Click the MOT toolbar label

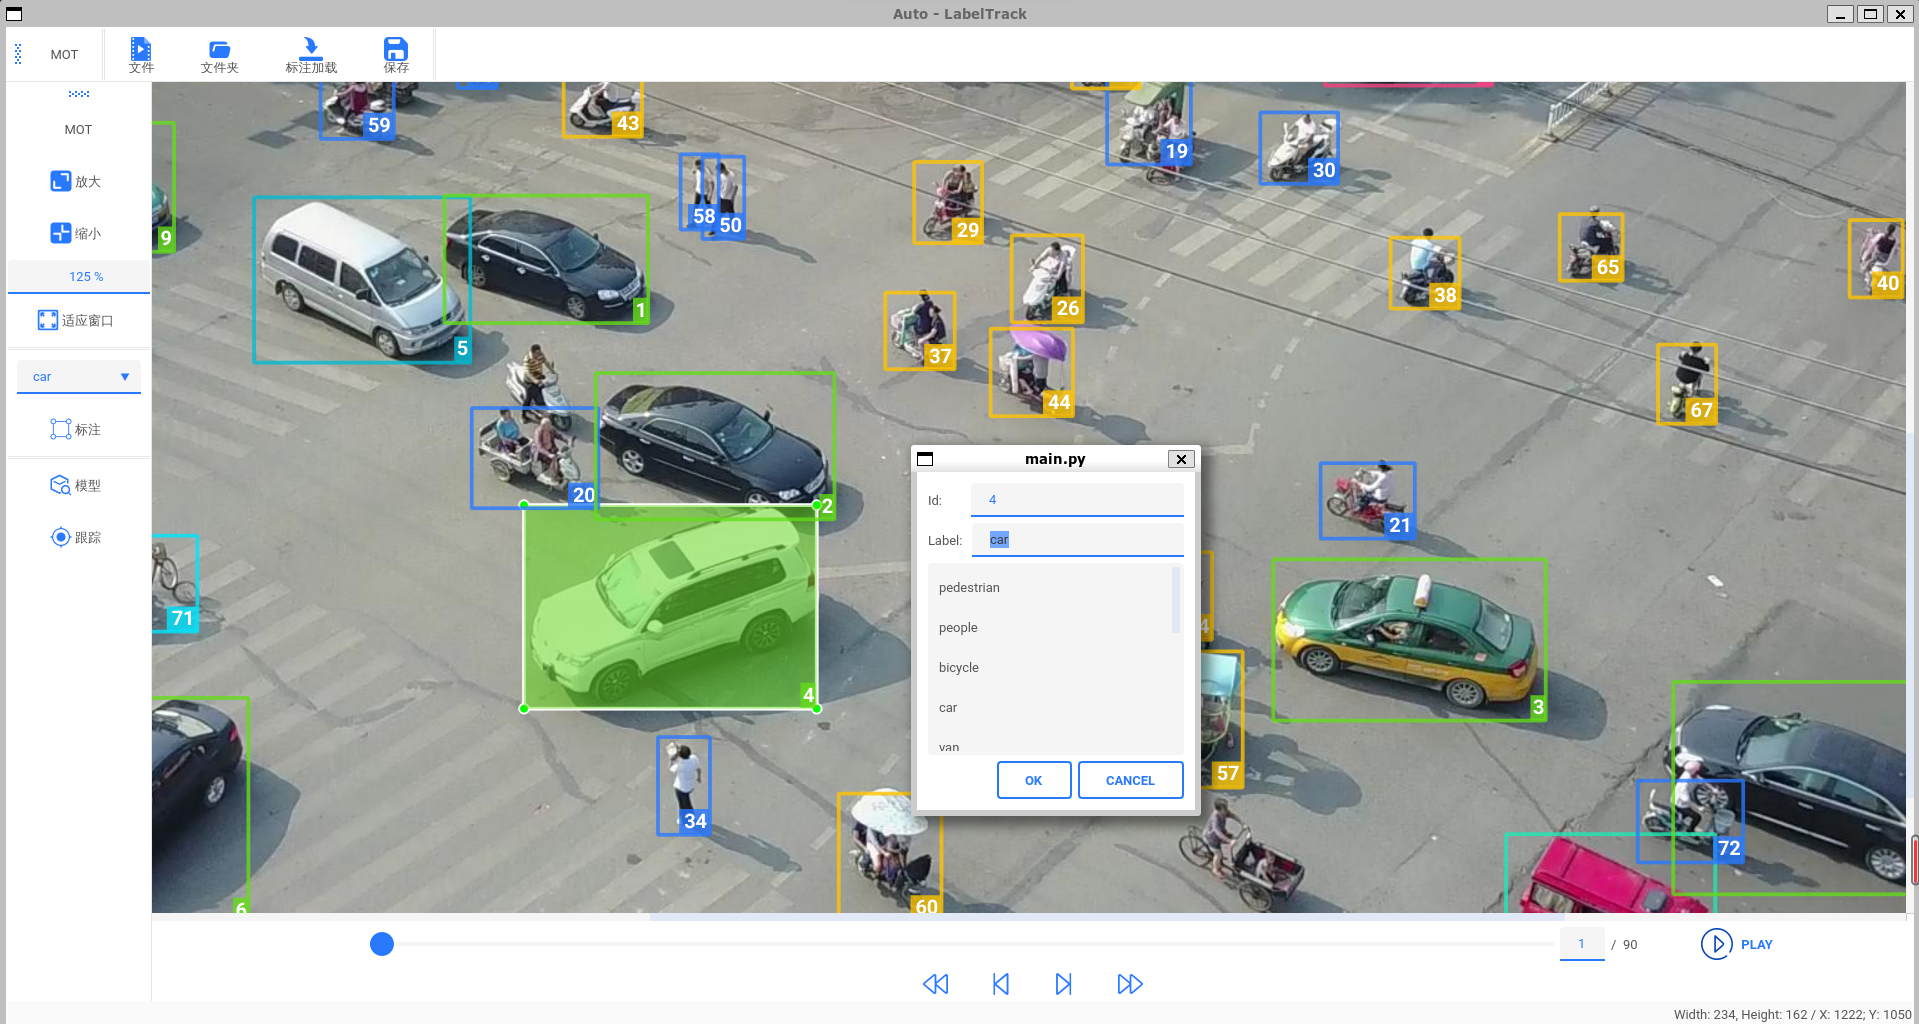(x=64, y=55)
